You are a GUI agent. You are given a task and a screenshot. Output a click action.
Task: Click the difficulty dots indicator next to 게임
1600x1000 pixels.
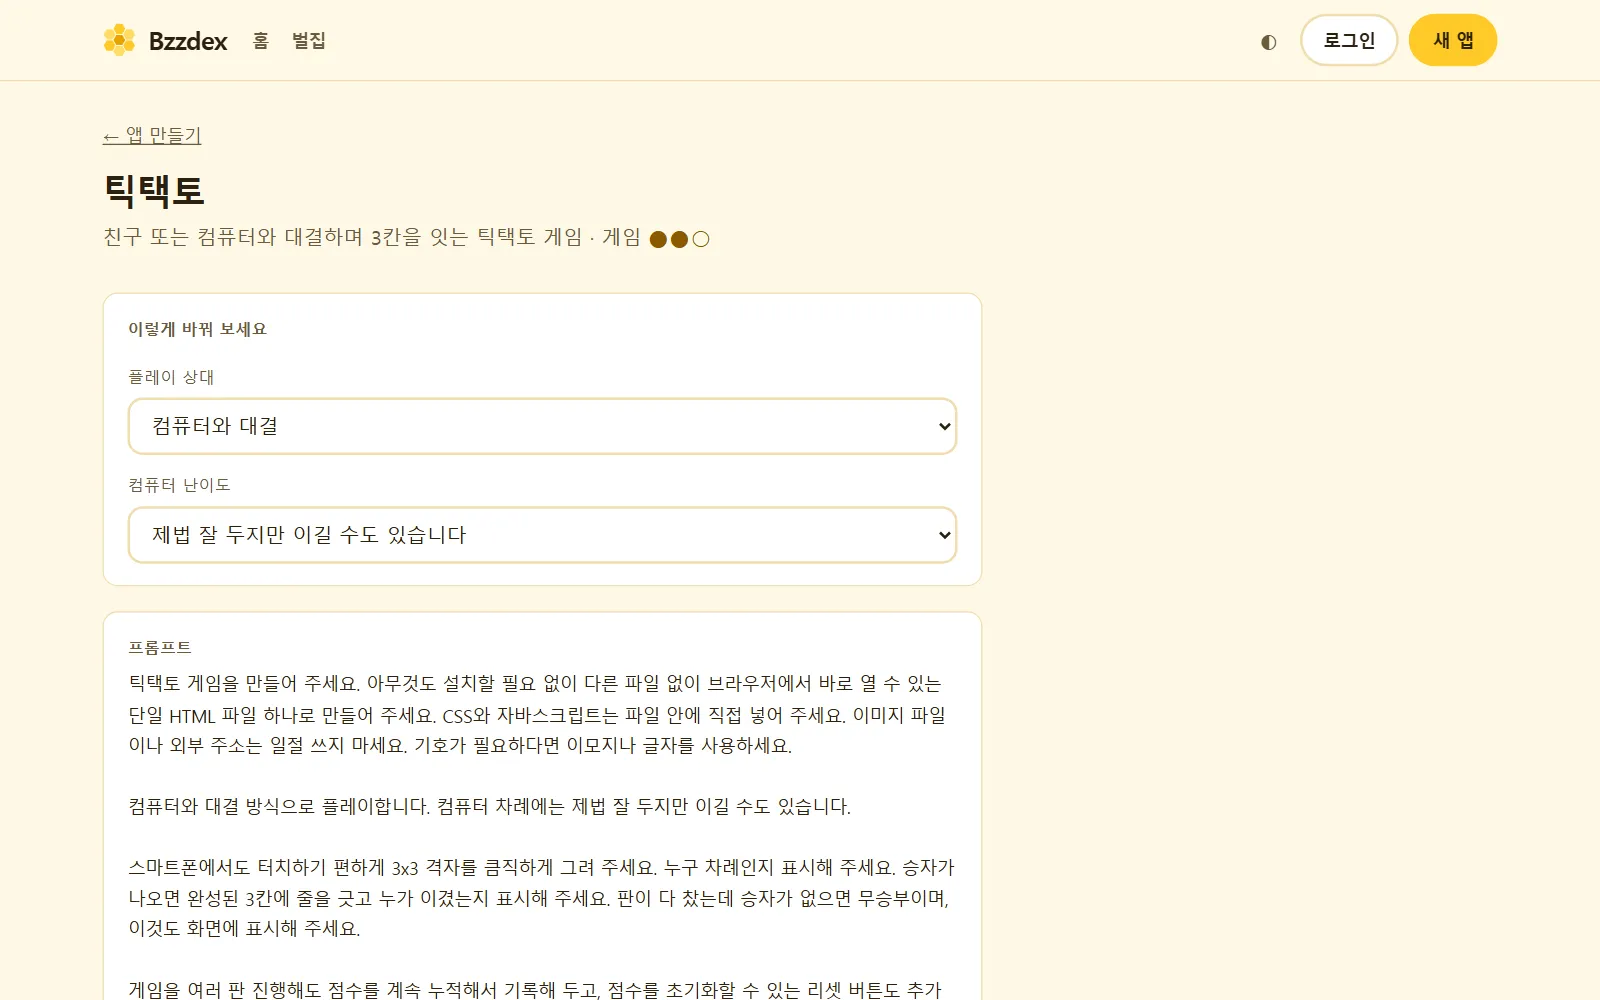(x=680, y=239)
